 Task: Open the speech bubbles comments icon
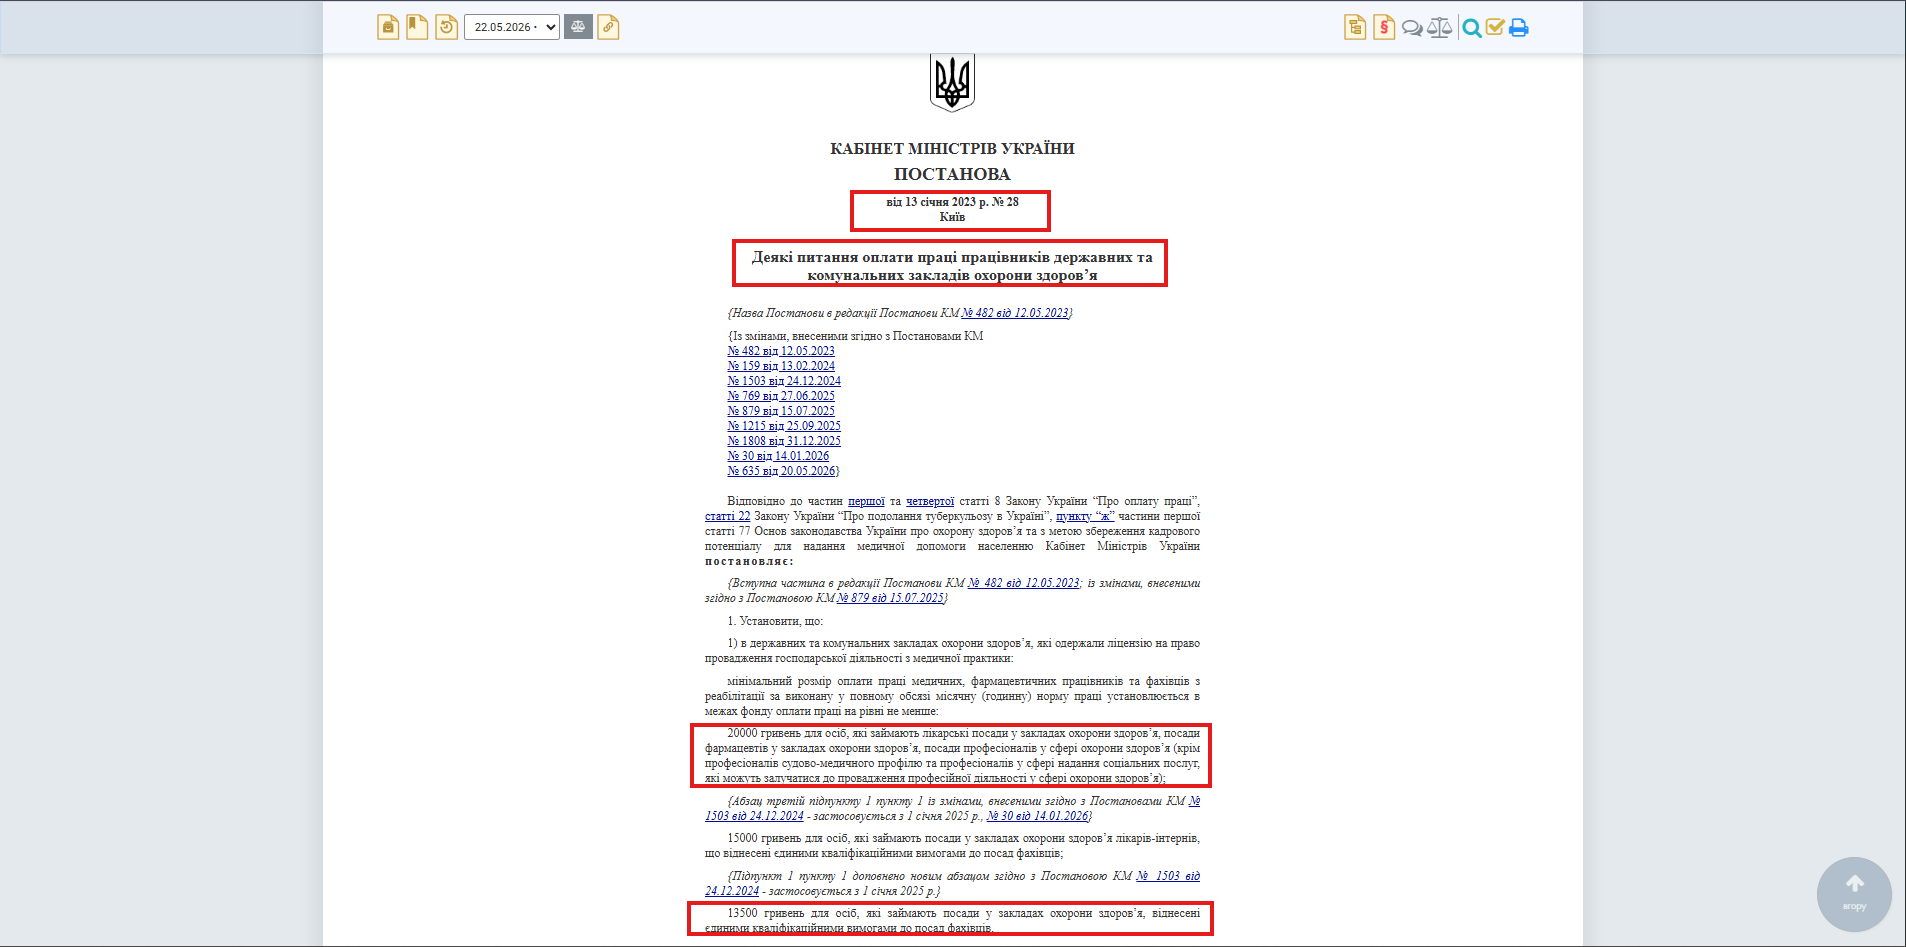[1412, 28]
